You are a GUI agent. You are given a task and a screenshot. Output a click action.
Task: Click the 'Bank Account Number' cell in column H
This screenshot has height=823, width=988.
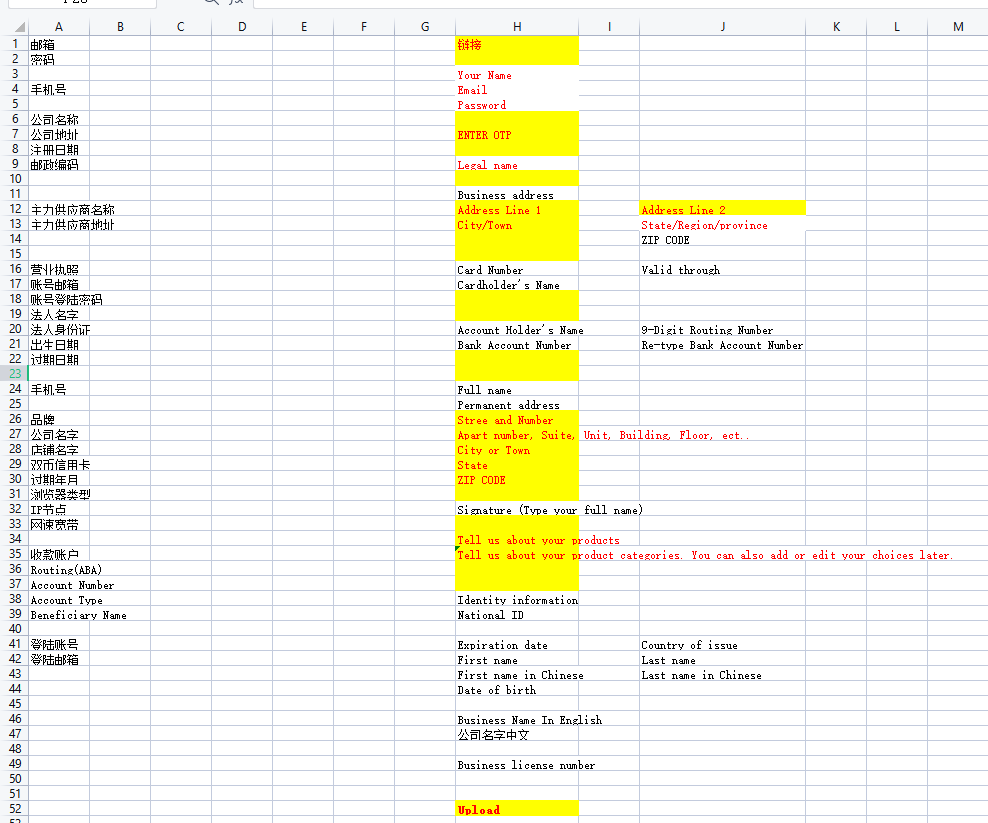click(517, 344)
